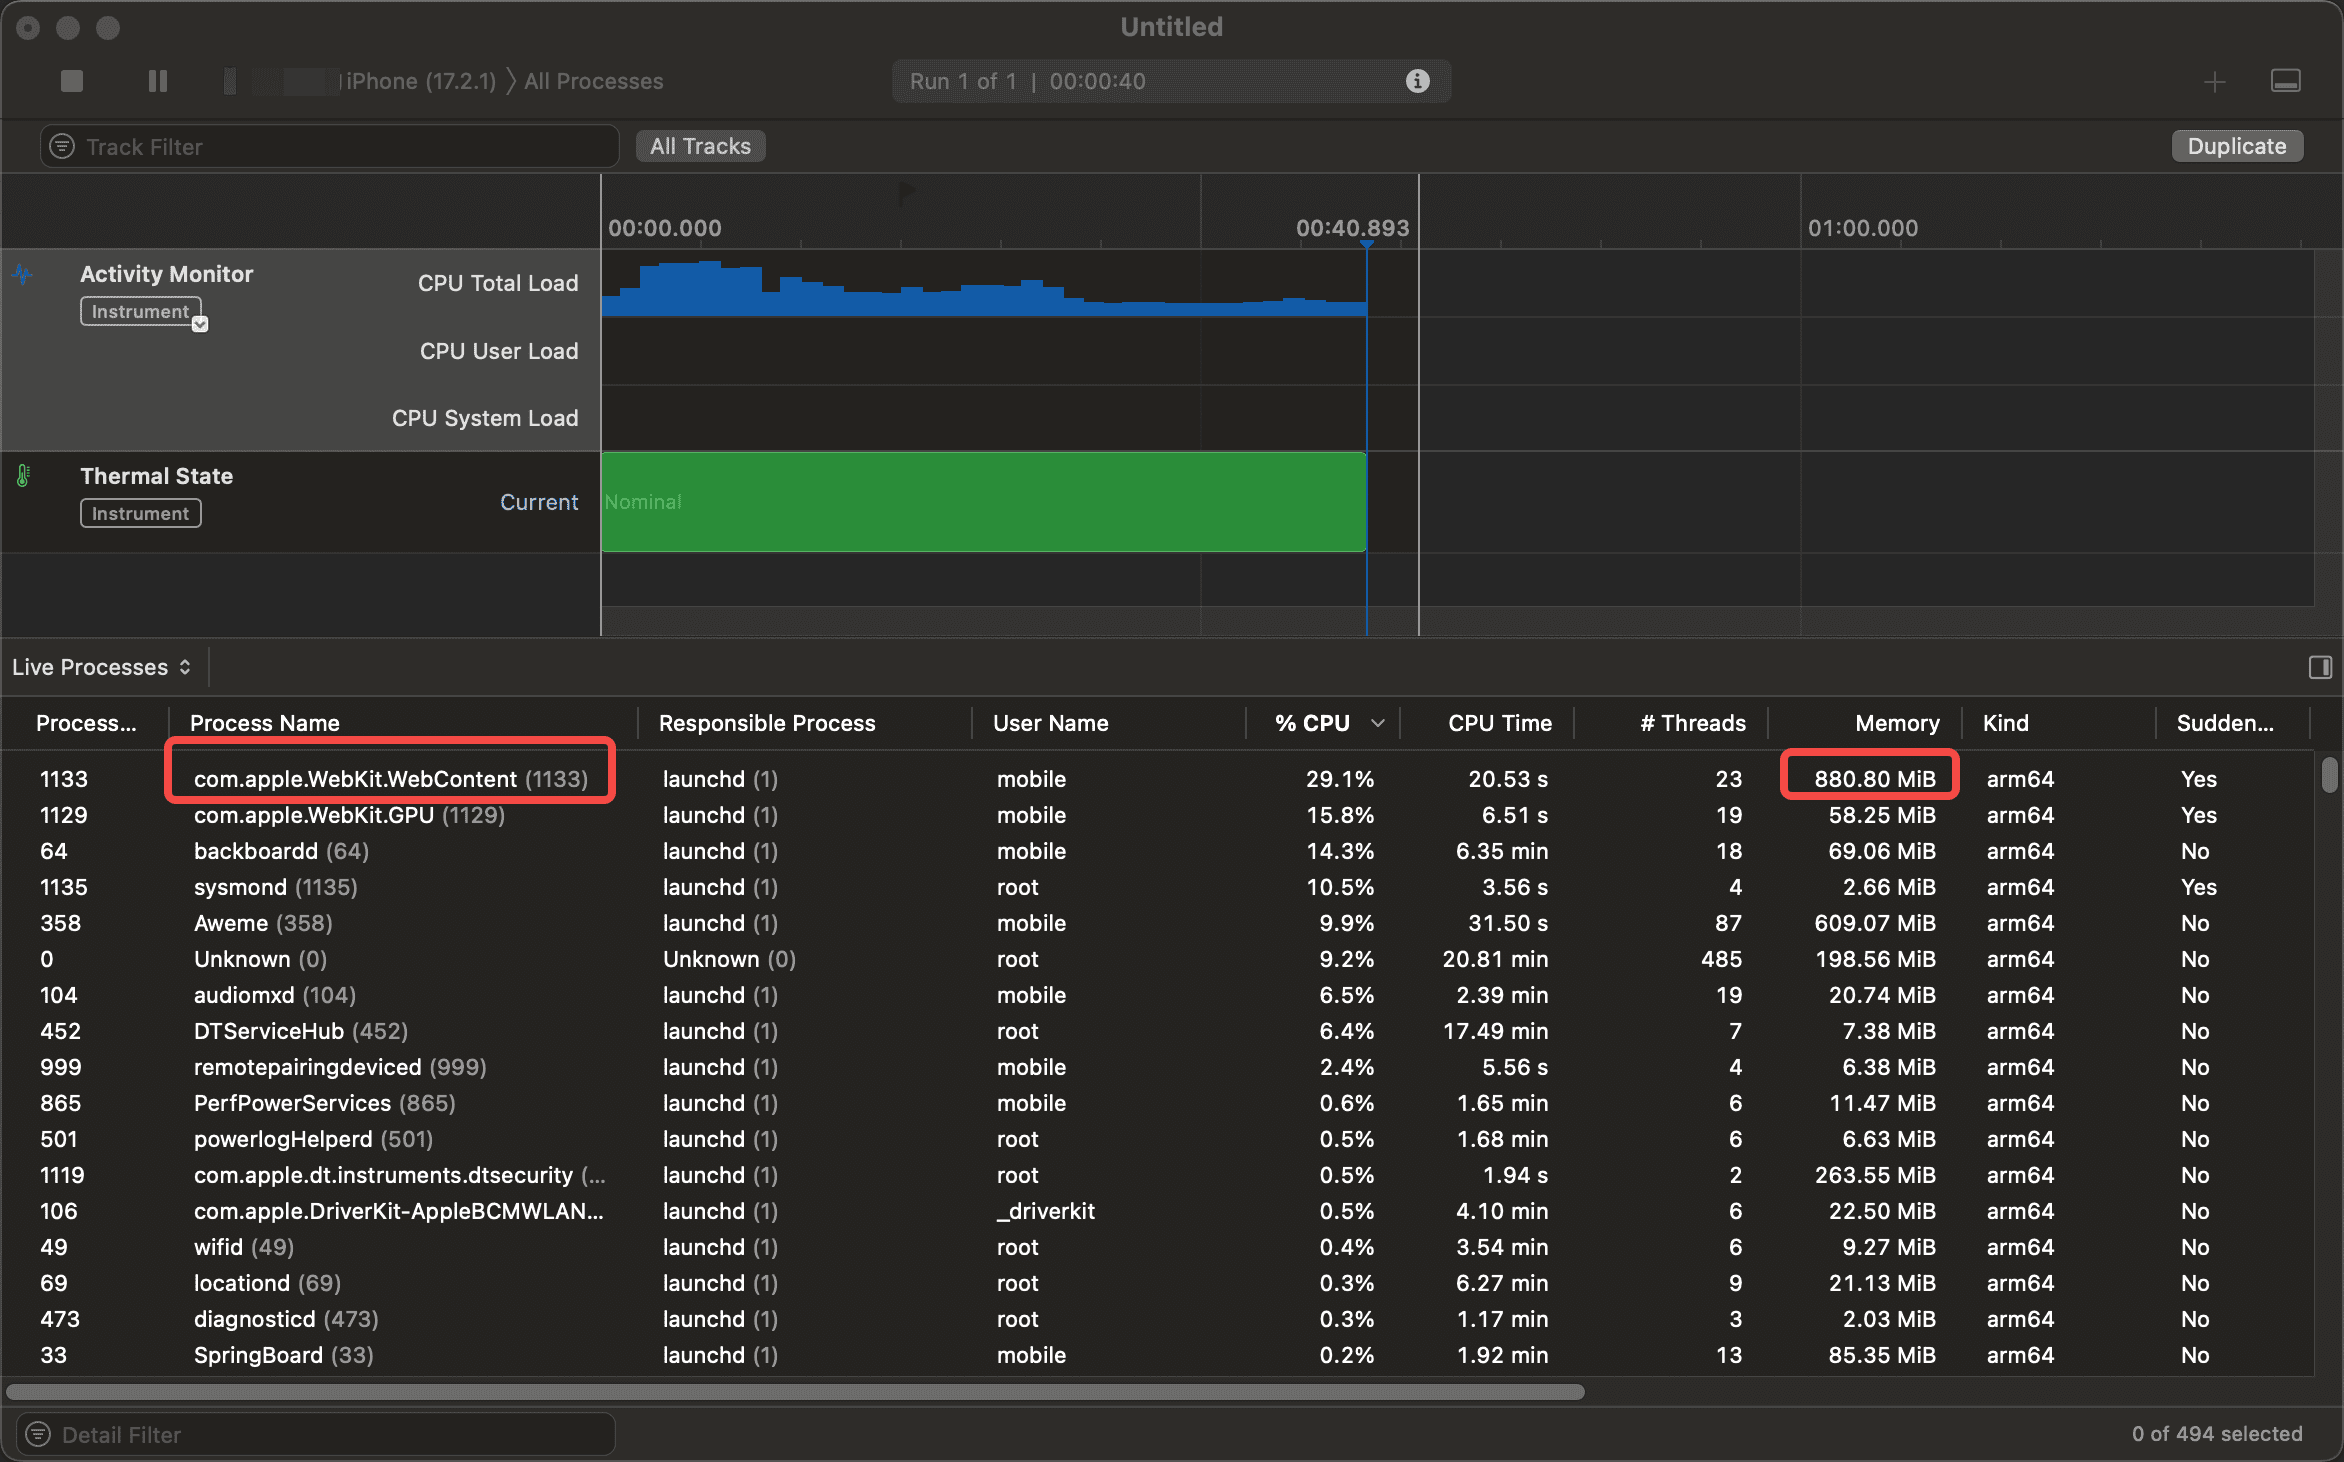Open the All Processes target selector

(x=594, y=81)
